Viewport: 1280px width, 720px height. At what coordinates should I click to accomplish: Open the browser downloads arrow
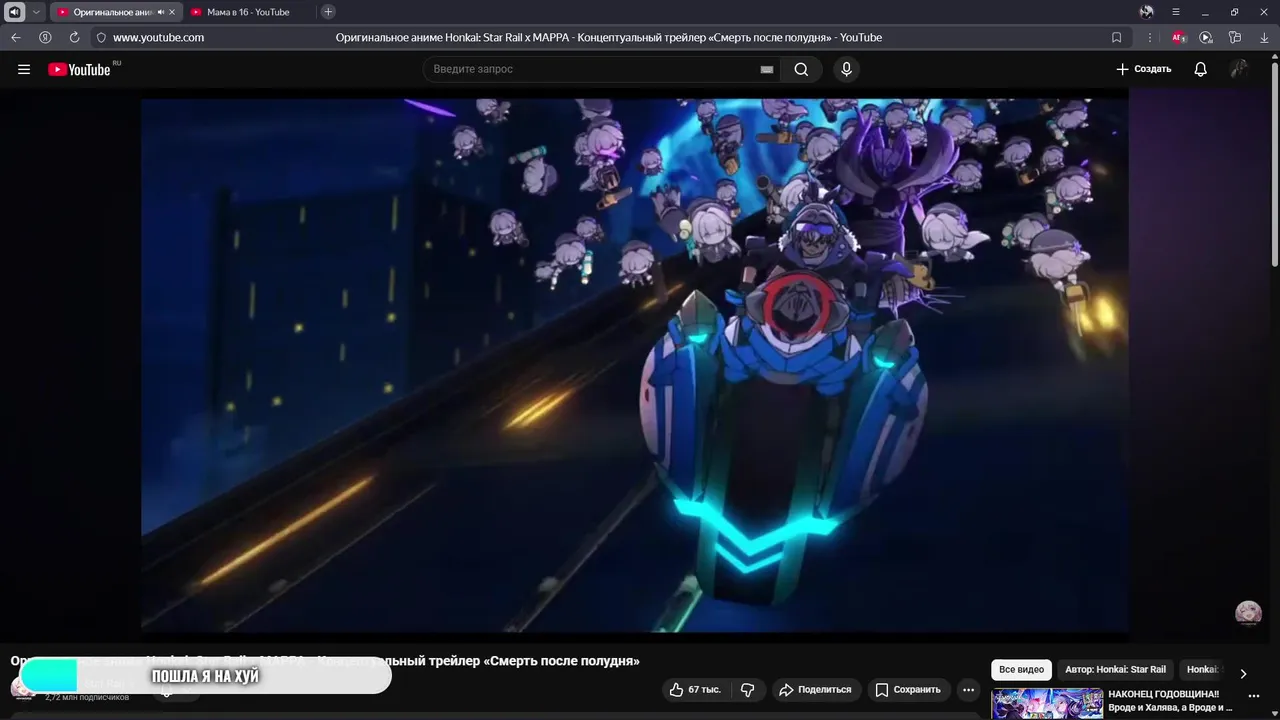click(x=1264, y=37)
